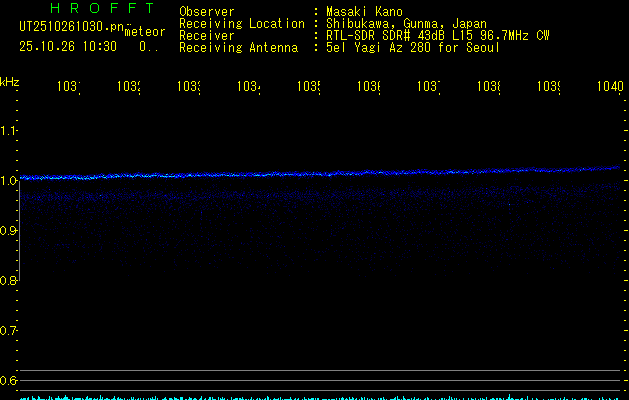This screenshot has height=400, width=629.
Task: Click the 'Receiving Location' field label
Action: (241, 23)
